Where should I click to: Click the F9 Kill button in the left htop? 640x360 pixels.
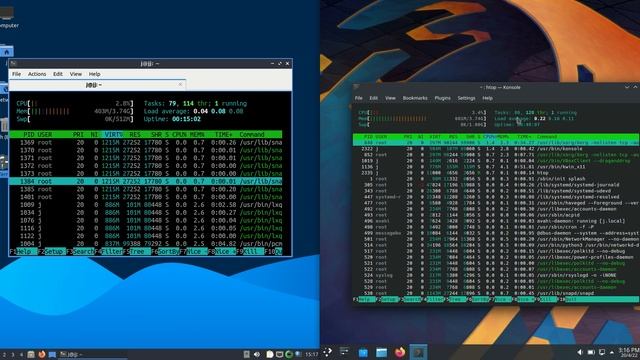pos(250,251)
